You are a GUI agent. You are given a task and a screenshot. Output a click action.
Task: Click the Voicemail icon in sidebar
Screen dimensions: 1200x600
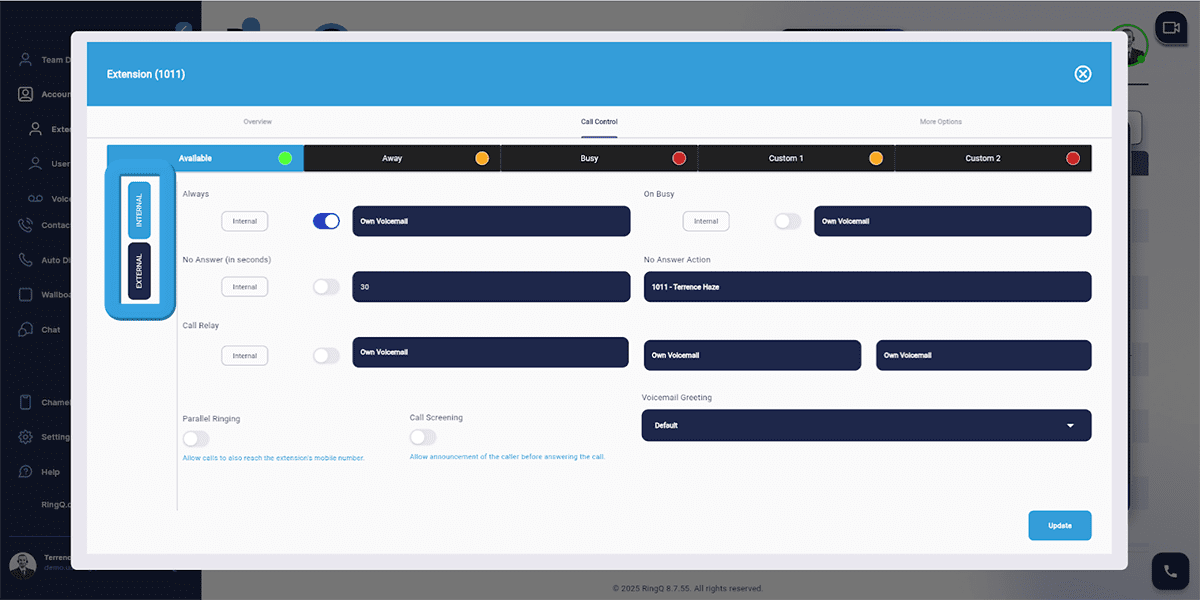pos(35,199)
